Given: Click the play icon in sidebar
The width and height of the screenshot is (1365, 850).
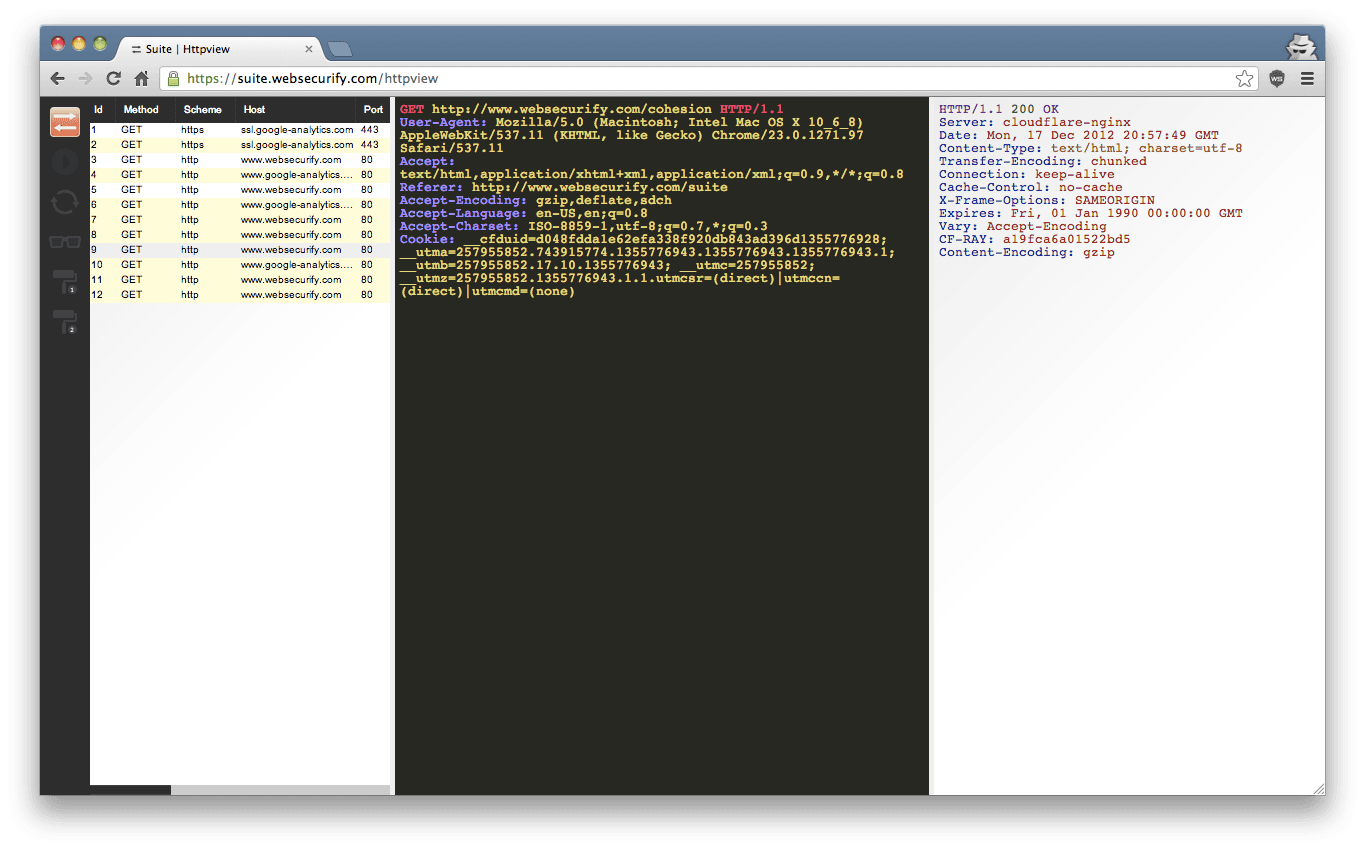Looking at the screenshot, I should 65,162.
